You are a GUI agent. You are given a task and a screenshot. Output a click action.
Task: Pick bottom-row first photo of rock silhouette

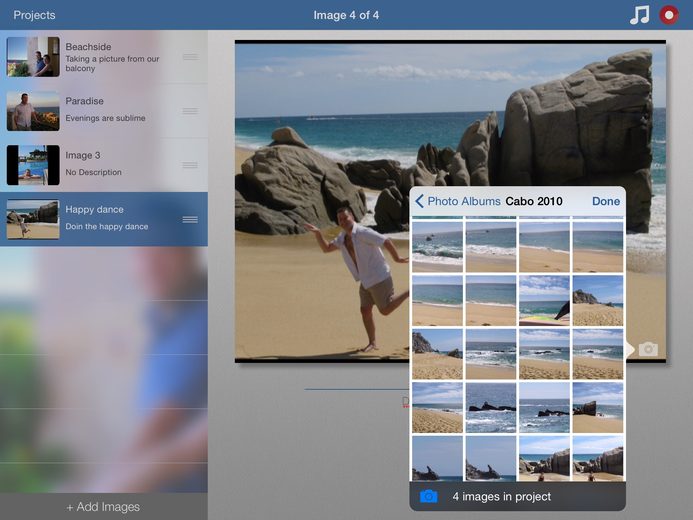[x=437, y=459]
